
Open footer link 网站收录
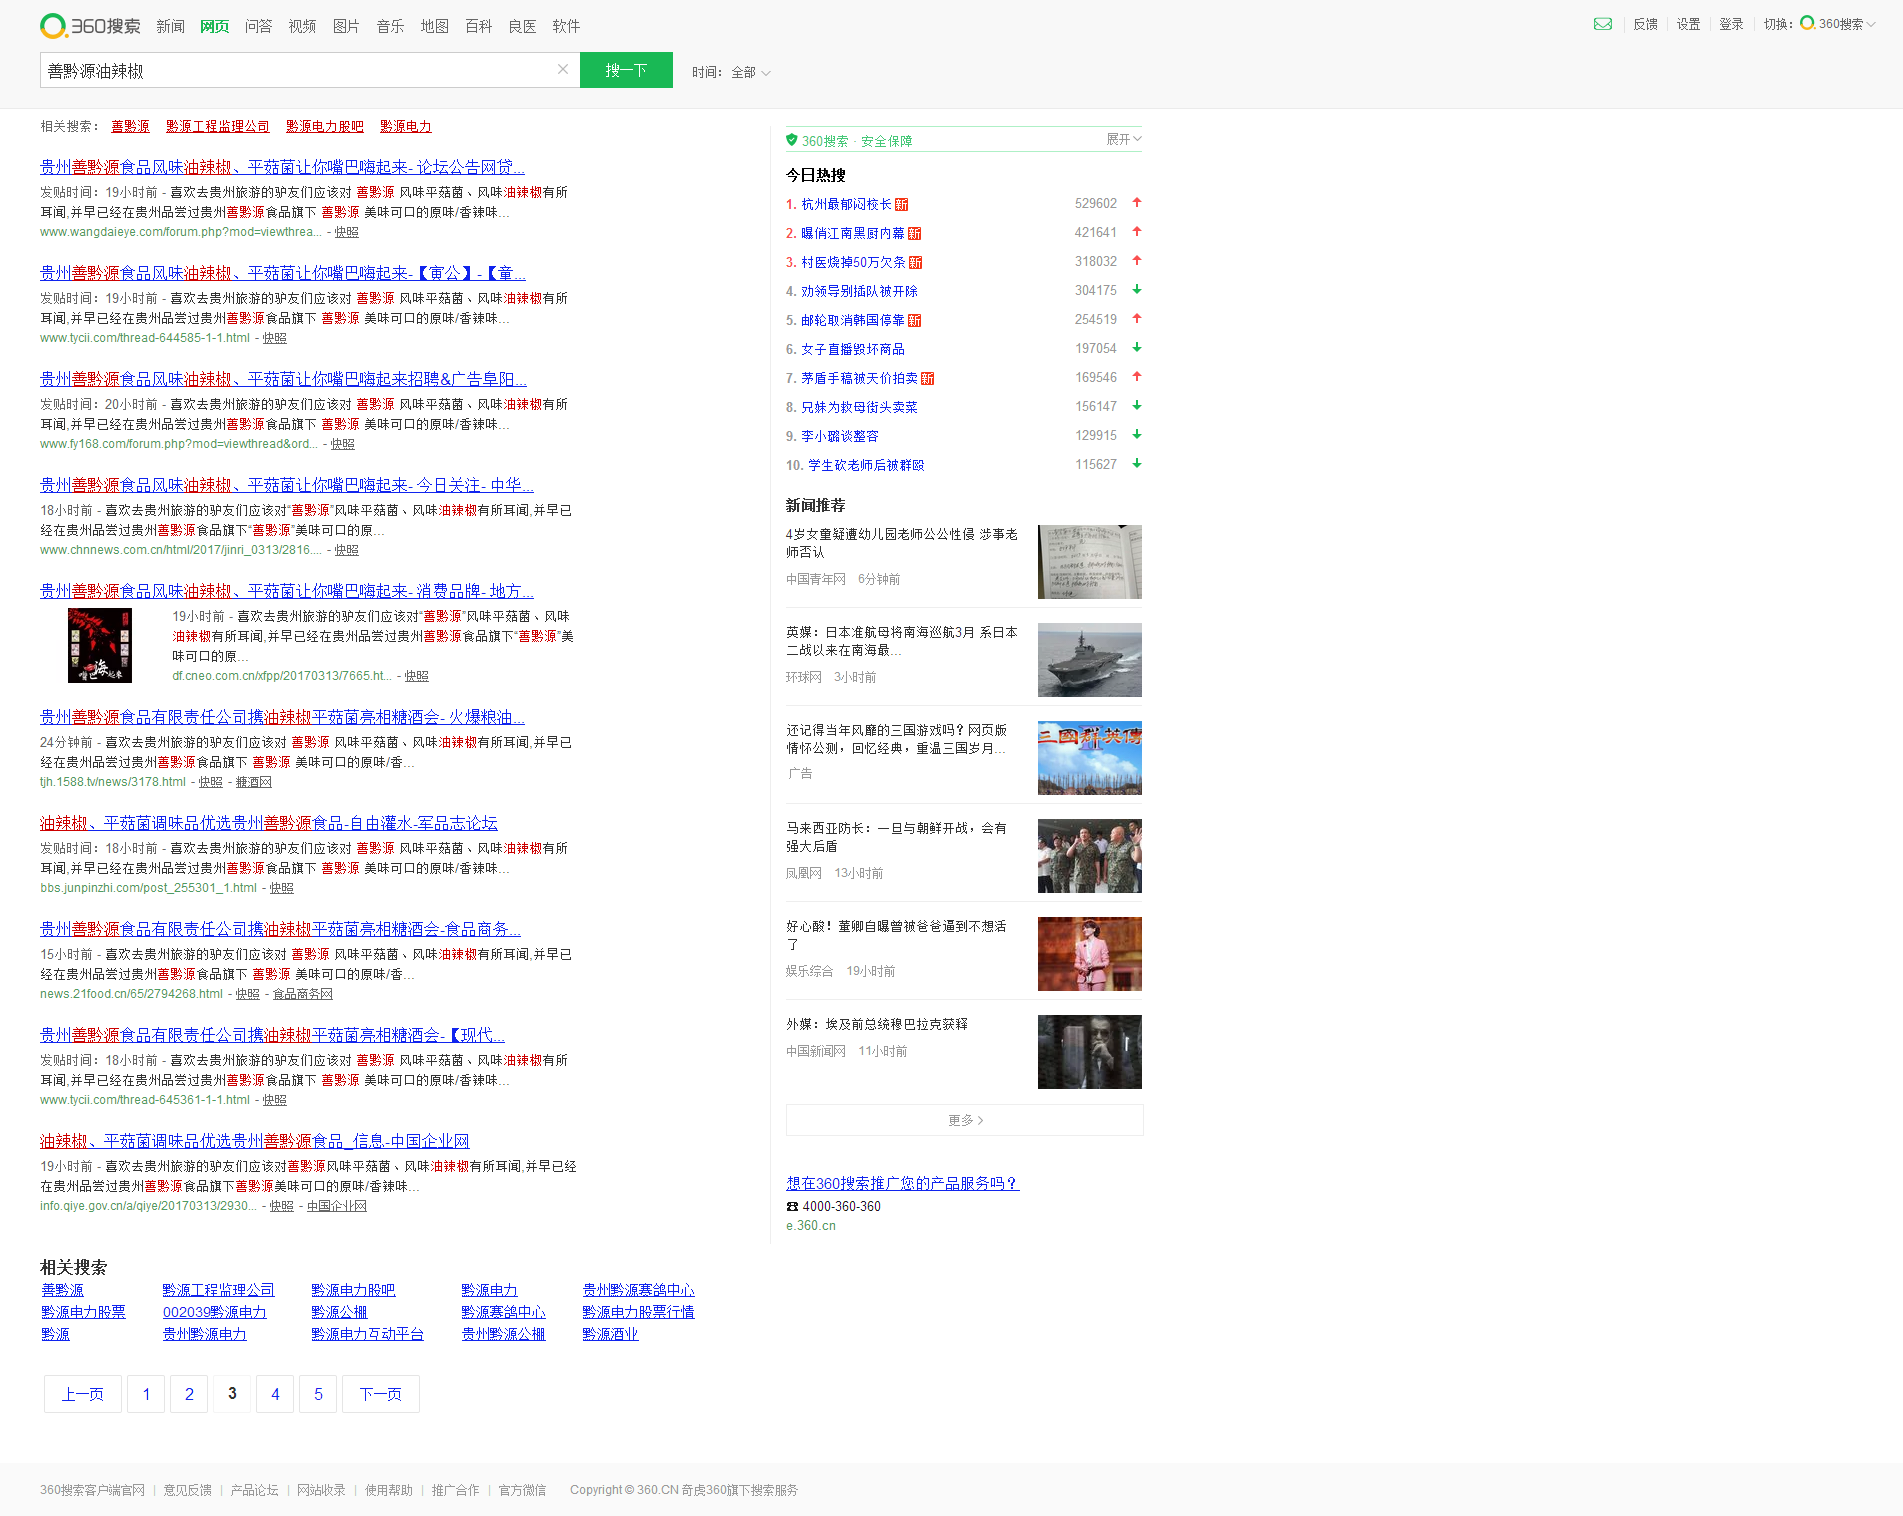[x=321, y=1490]
